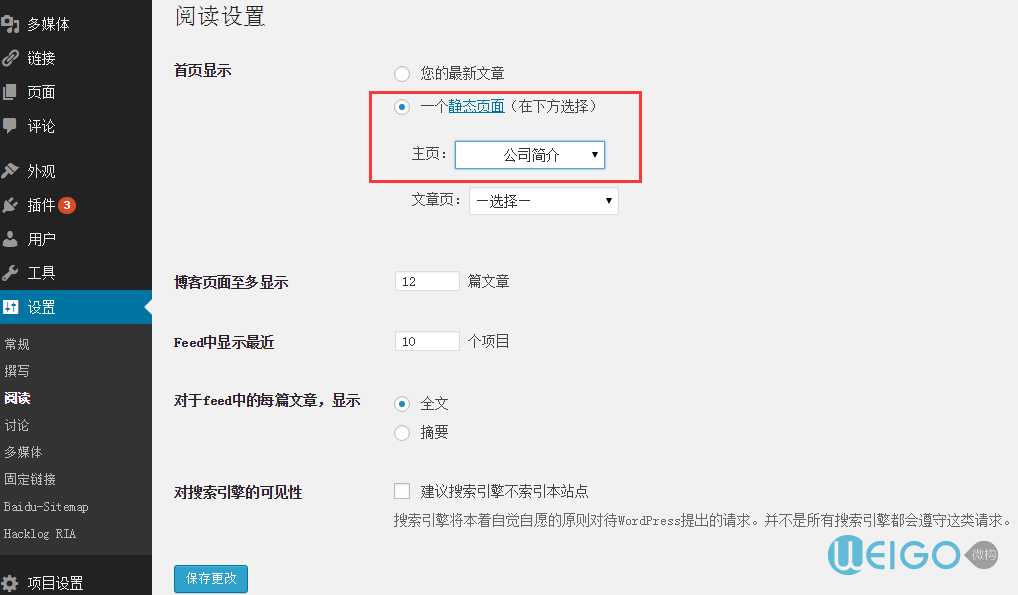1018x595 pixels.
Task: Click the 项目设置 gear icon
Action: coord(10,583)
